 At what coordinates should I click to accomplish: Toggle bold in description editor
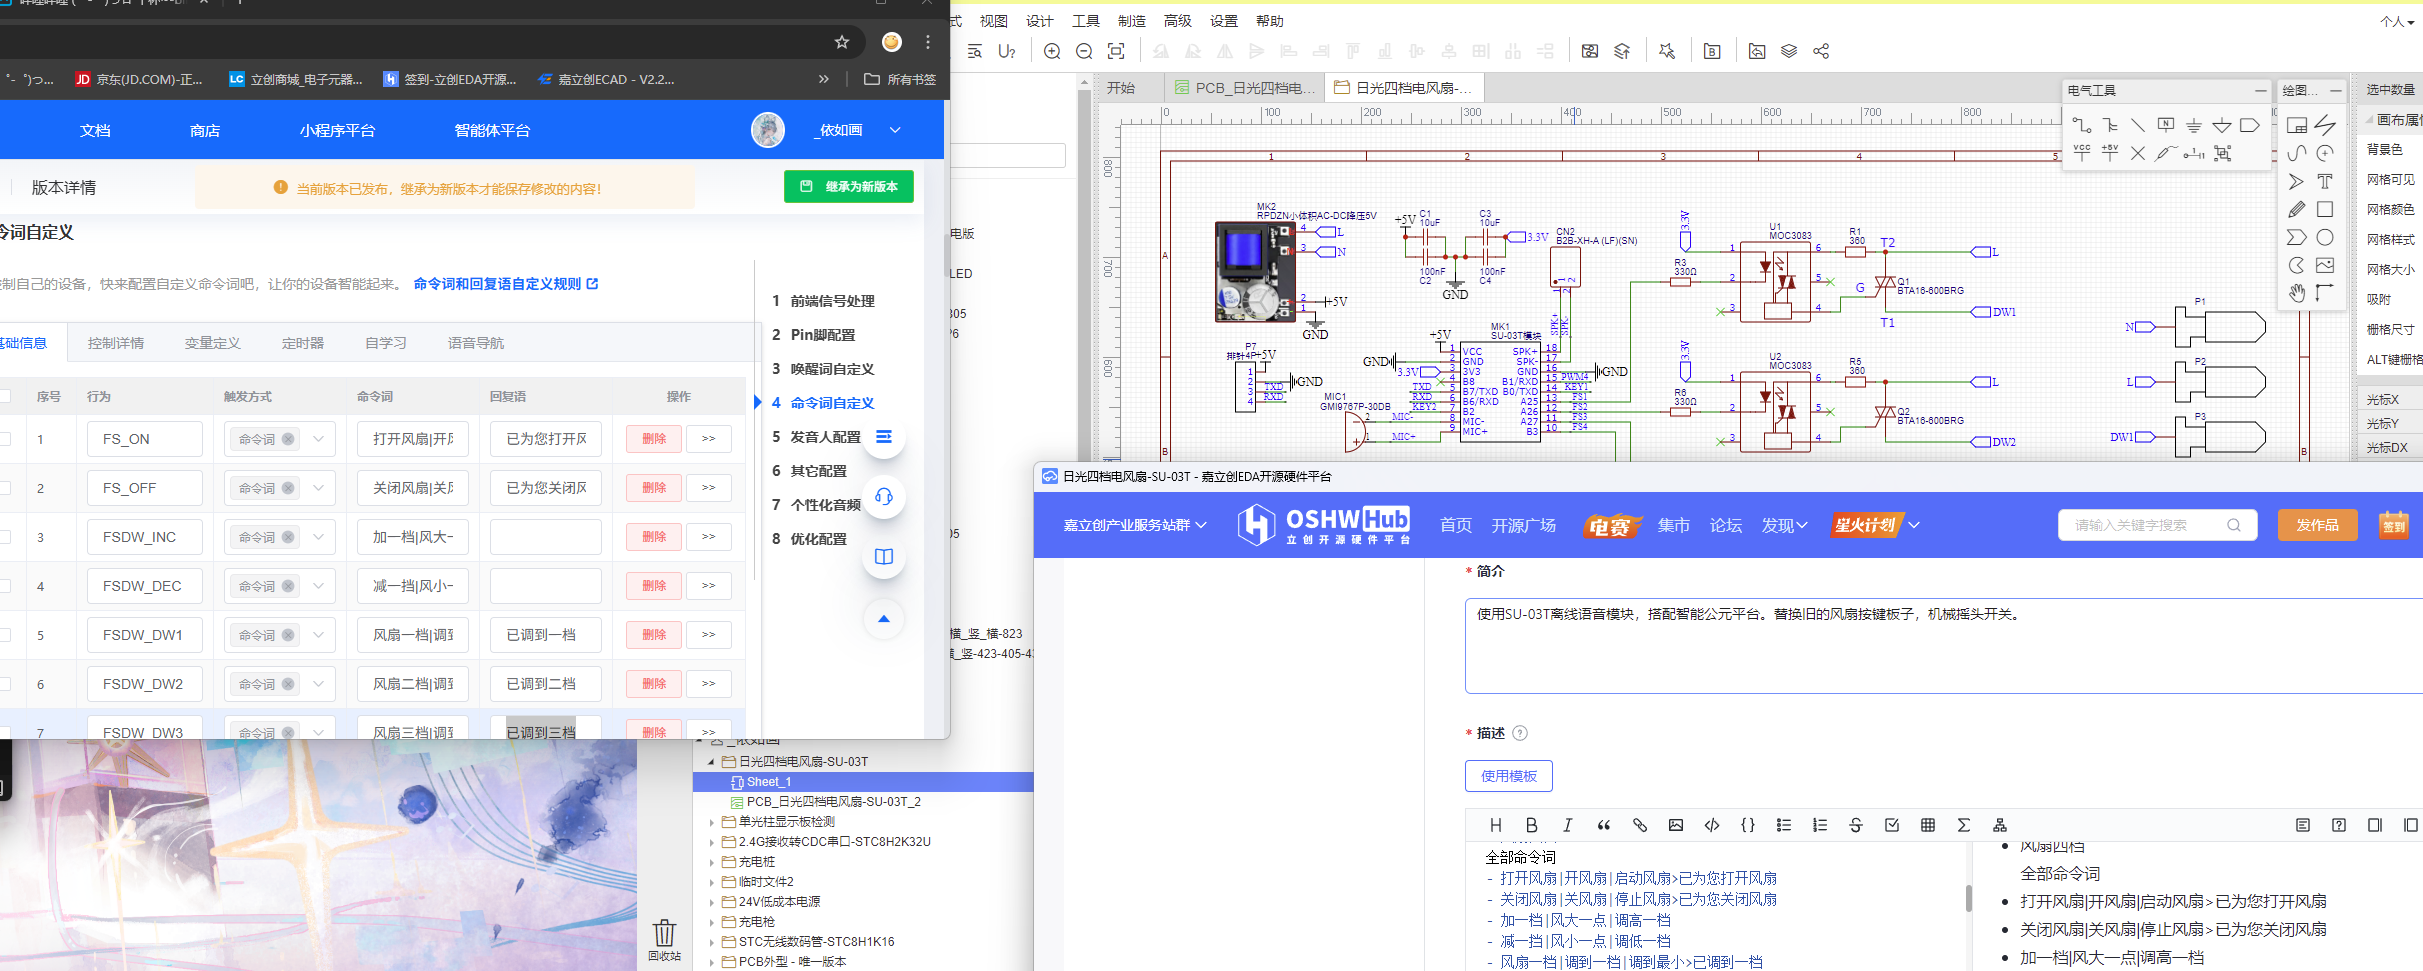(1531, 825)
